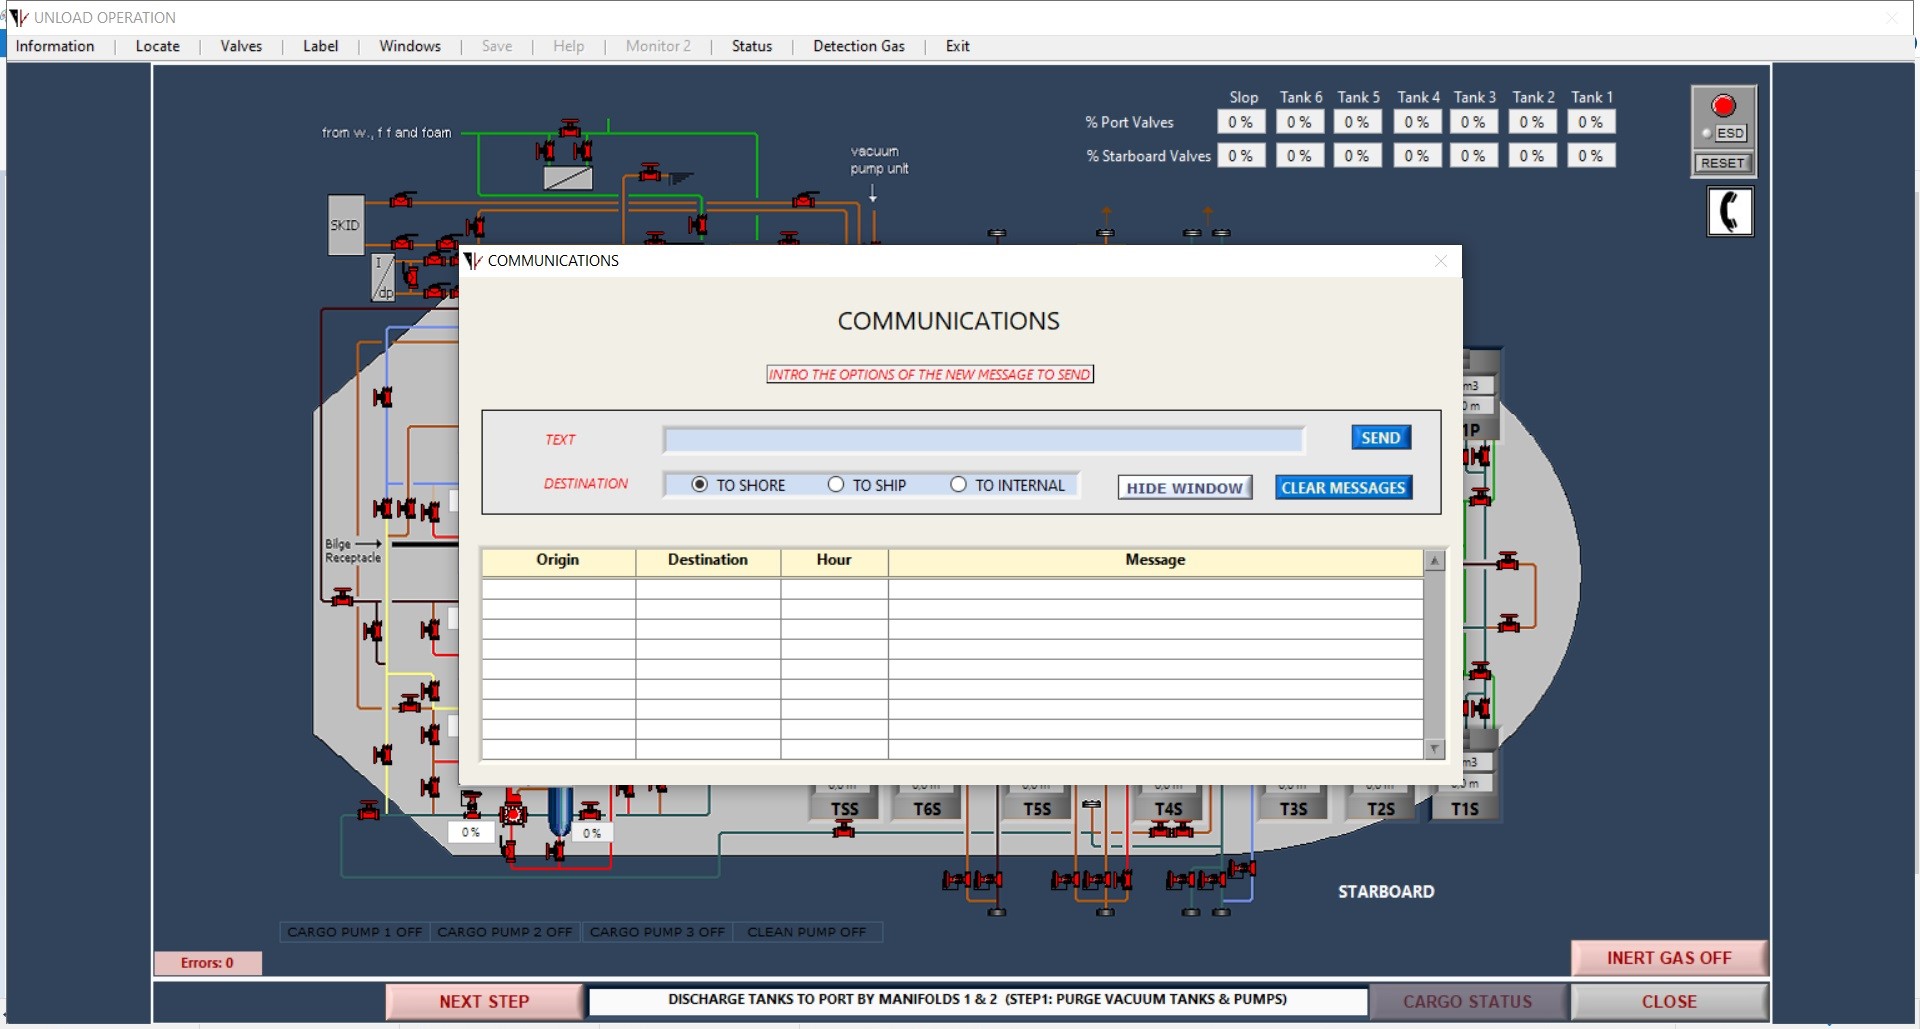This screenshot has height=1029, width=1920.
Task: Click the red ESD emergency shutdown button
Action: coord(1722,106)
